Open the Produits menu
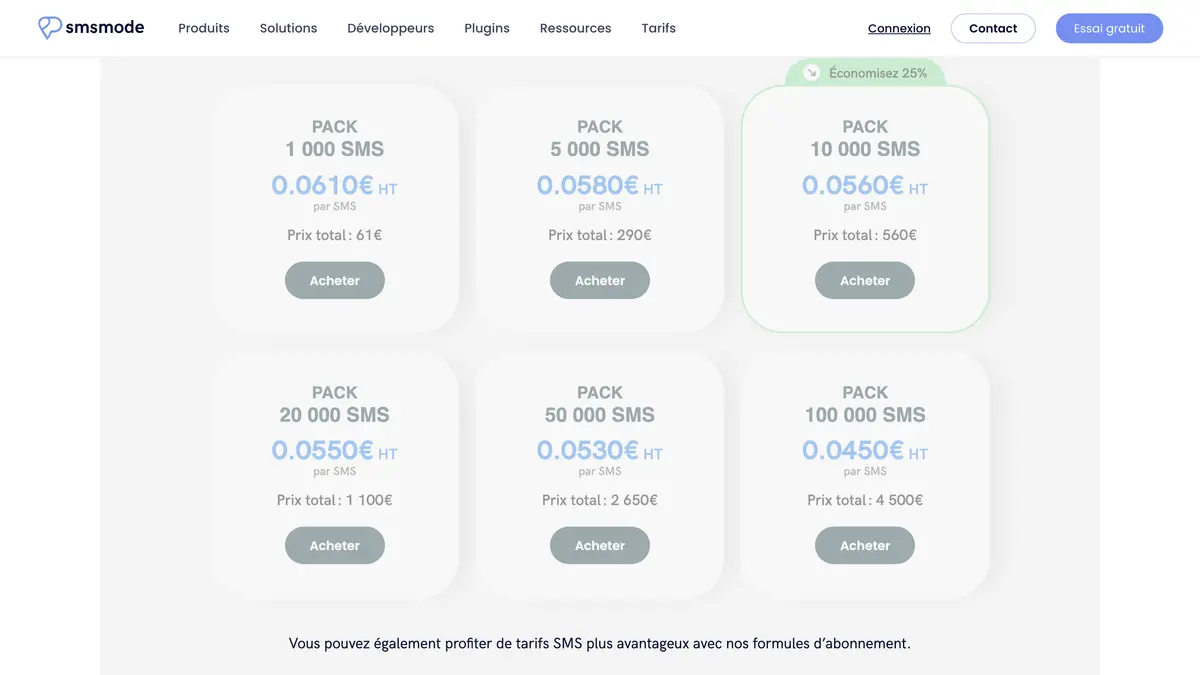Screen dimensions: 1200x675 pos(204,28)
